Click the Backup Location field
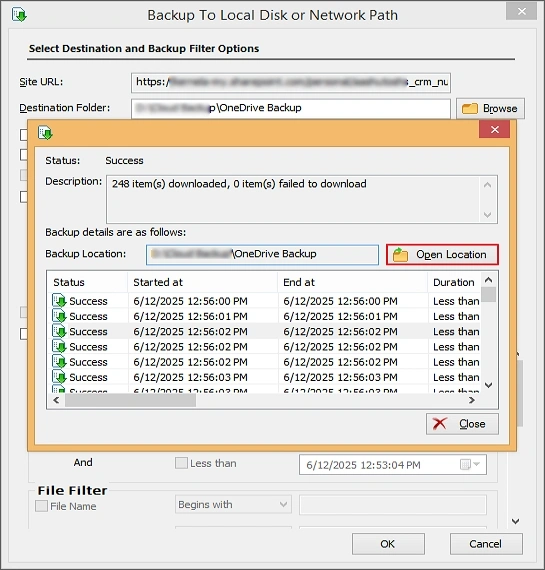 tap(262, 254)
